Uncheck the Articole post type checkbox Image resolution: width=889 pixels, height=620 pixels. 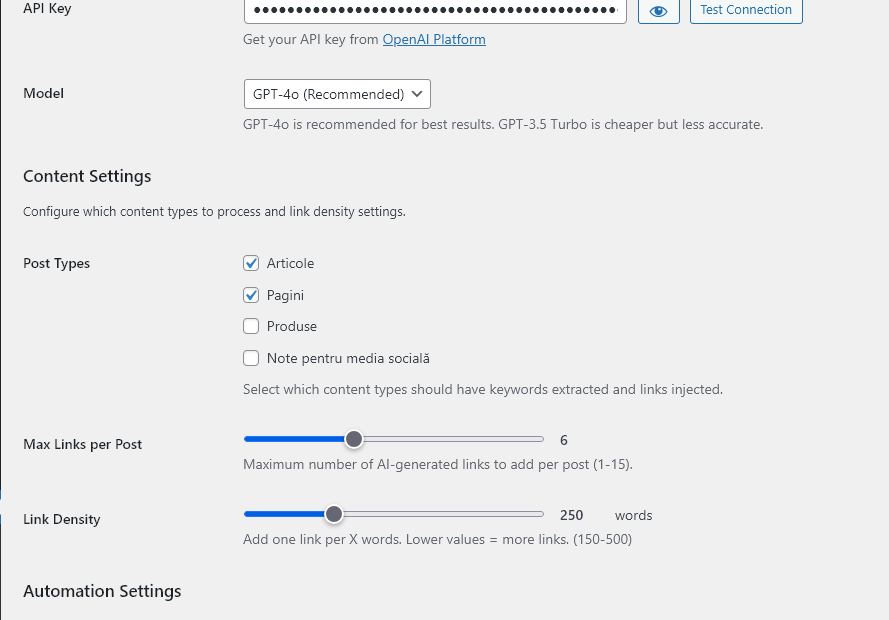click(251, 263)
